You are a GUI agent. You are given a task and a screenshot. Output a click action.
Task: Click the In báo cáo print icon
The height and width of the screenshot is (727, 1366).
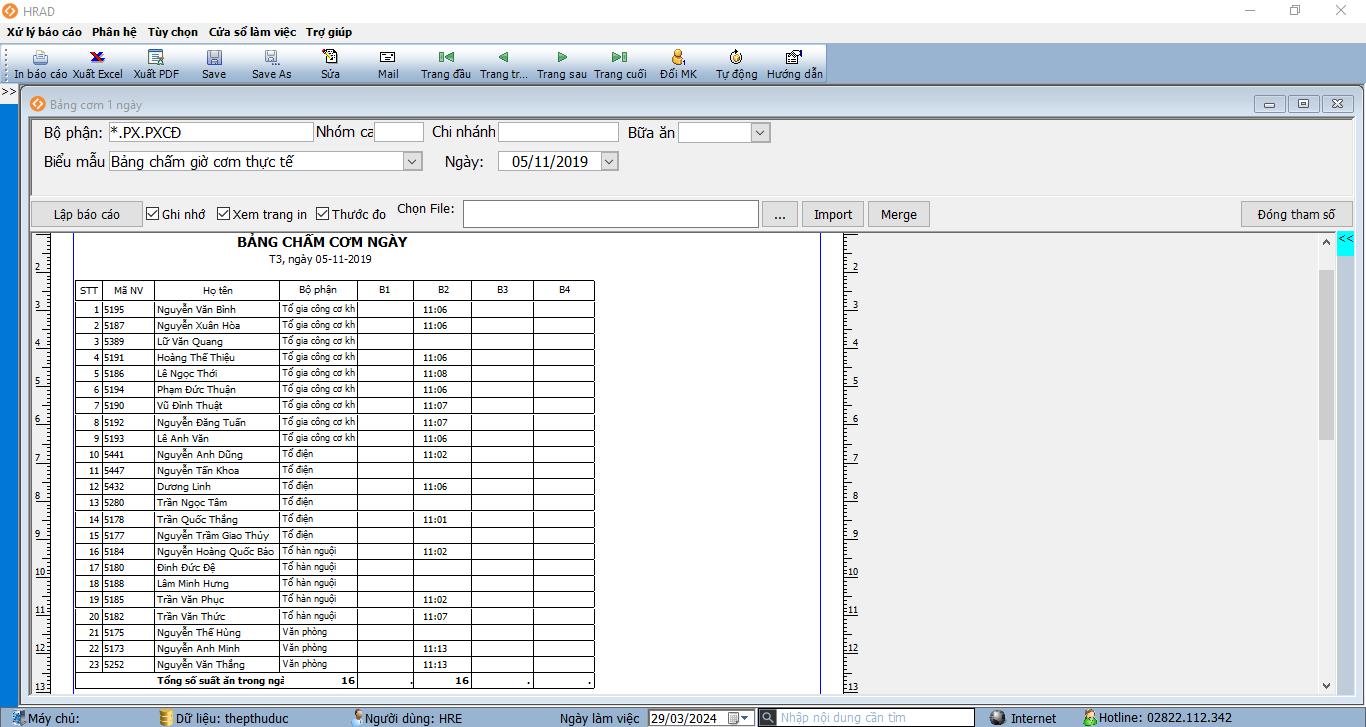(40, 58)
